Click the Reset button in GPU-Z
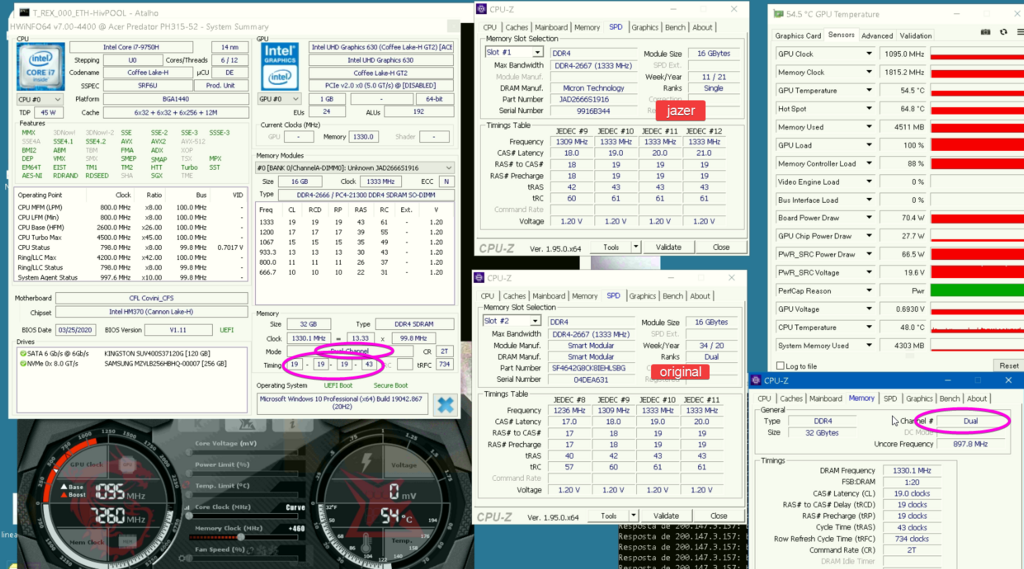Image resolution: width=1024 pixels, height=569 pixels. pos(1008,366)
